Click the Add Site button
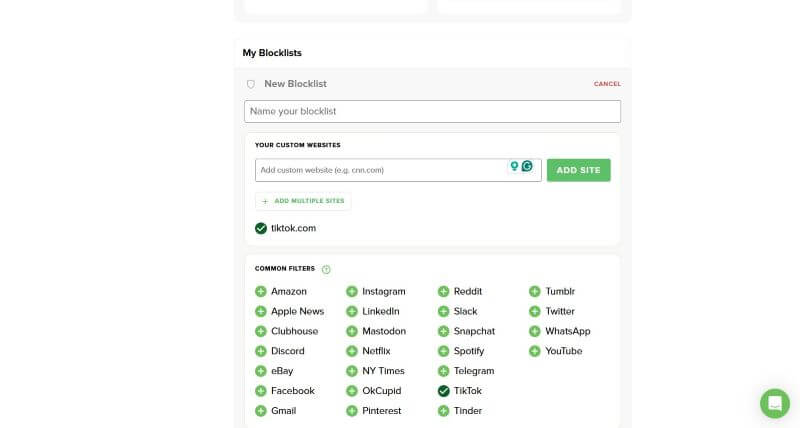800x428 pixels. coord(579,170)
